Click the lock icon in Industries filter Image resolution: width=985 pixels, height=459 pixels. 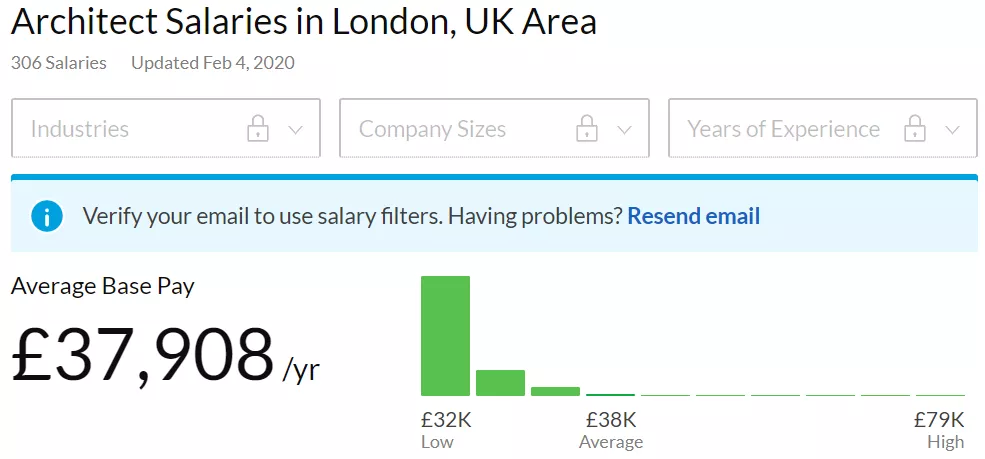click(258, 128)
